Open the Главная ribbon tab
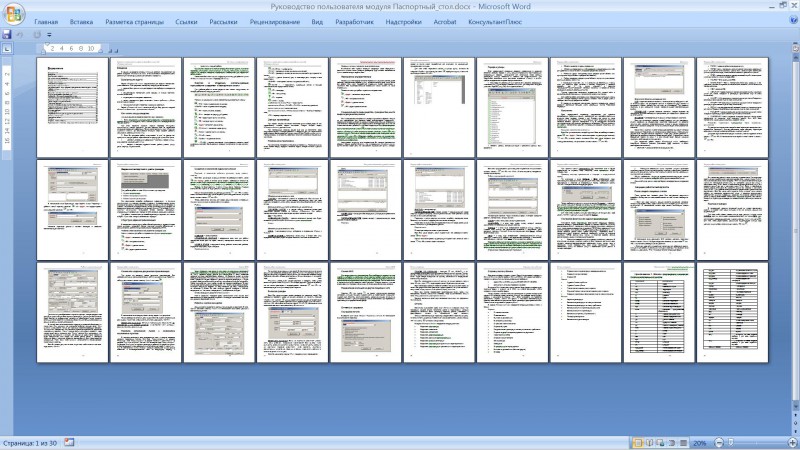The width and height of the screenshot is (800, 450). tap(46, 22)
